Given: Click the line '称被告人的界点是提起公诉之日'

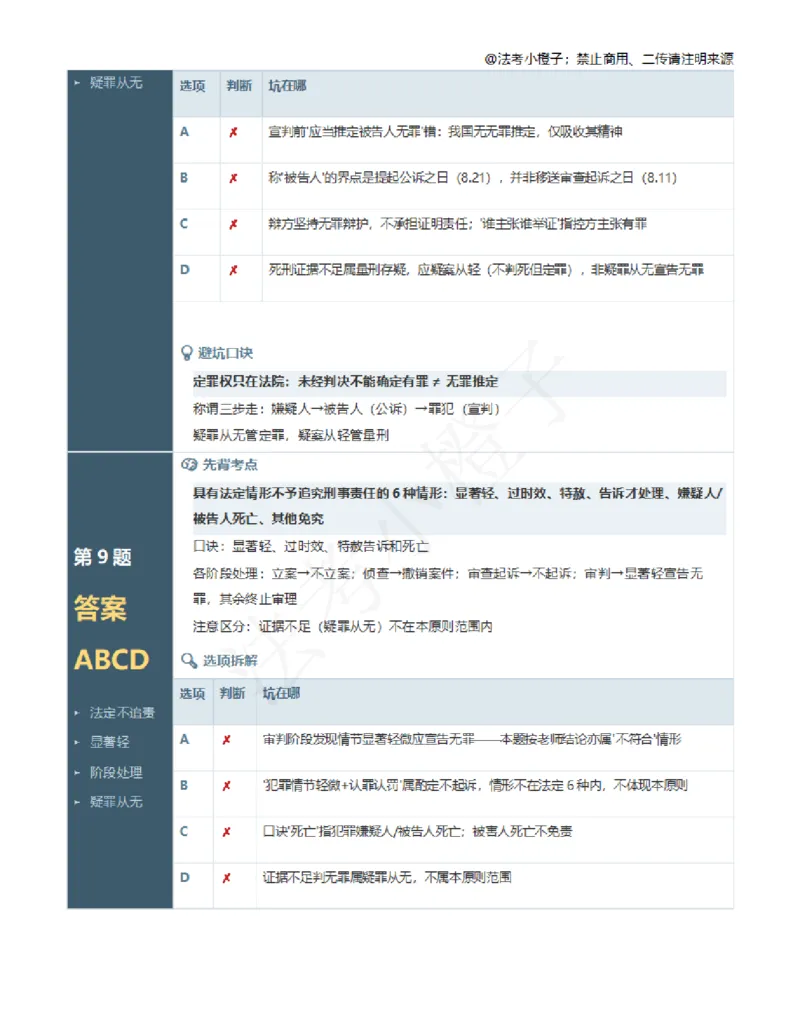Looking at the screenshot, I should click(x=473, y=178).
